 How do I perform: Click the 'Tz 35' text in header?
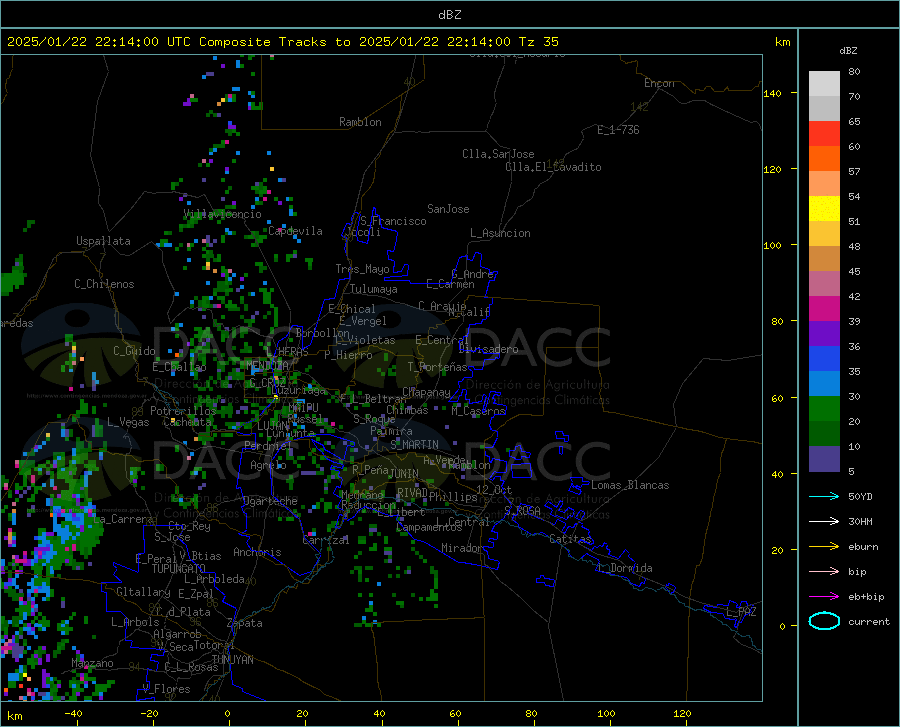pyautogui.click(x=538, y=42)
